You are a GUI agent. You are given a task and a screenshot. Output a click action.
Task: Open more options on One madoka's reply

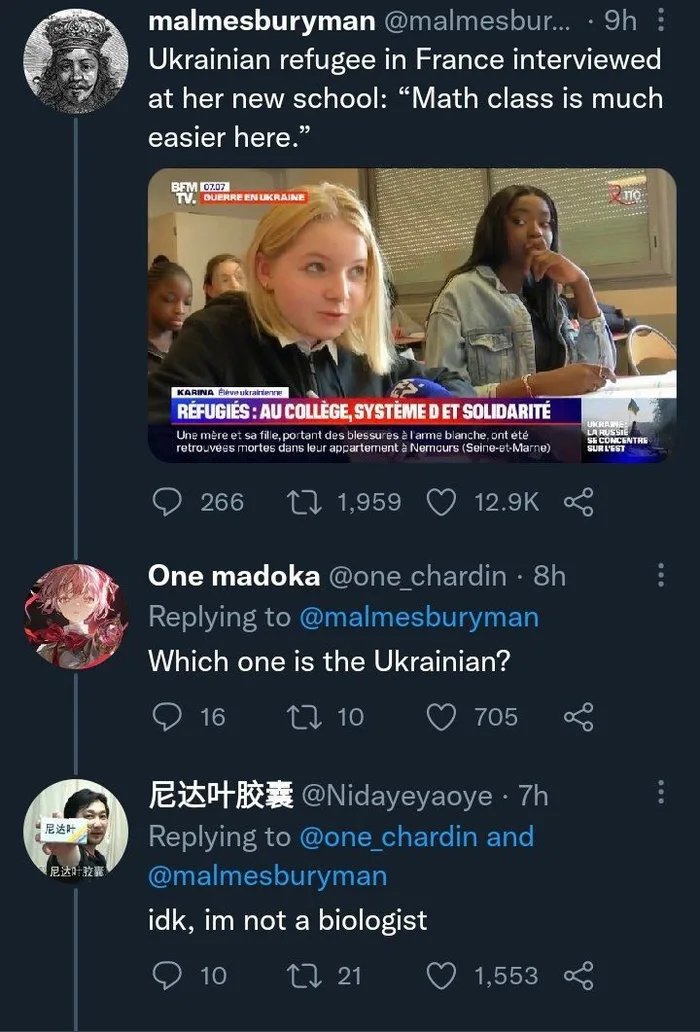tap(660, 575)
